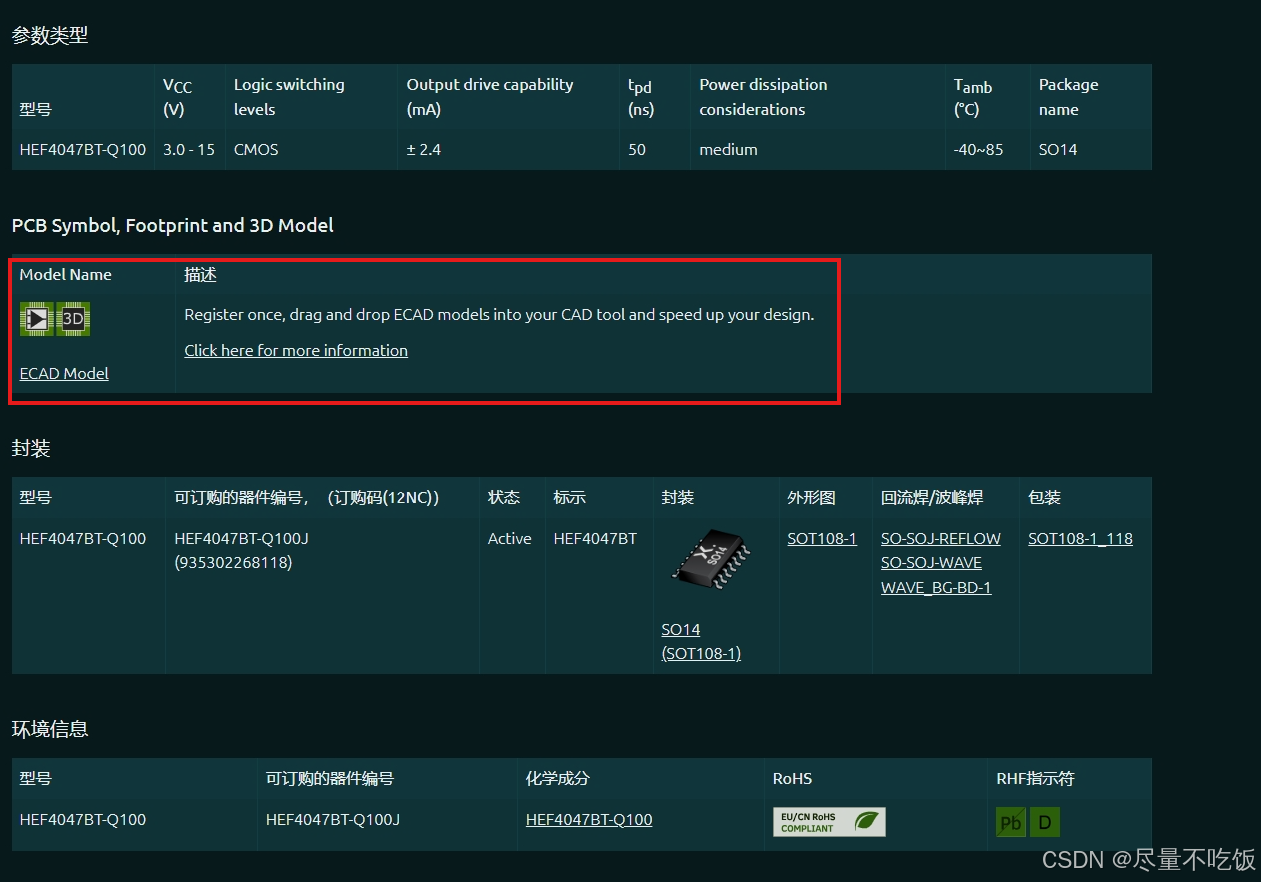Click the 'Package name' column header

(1068, 97)
